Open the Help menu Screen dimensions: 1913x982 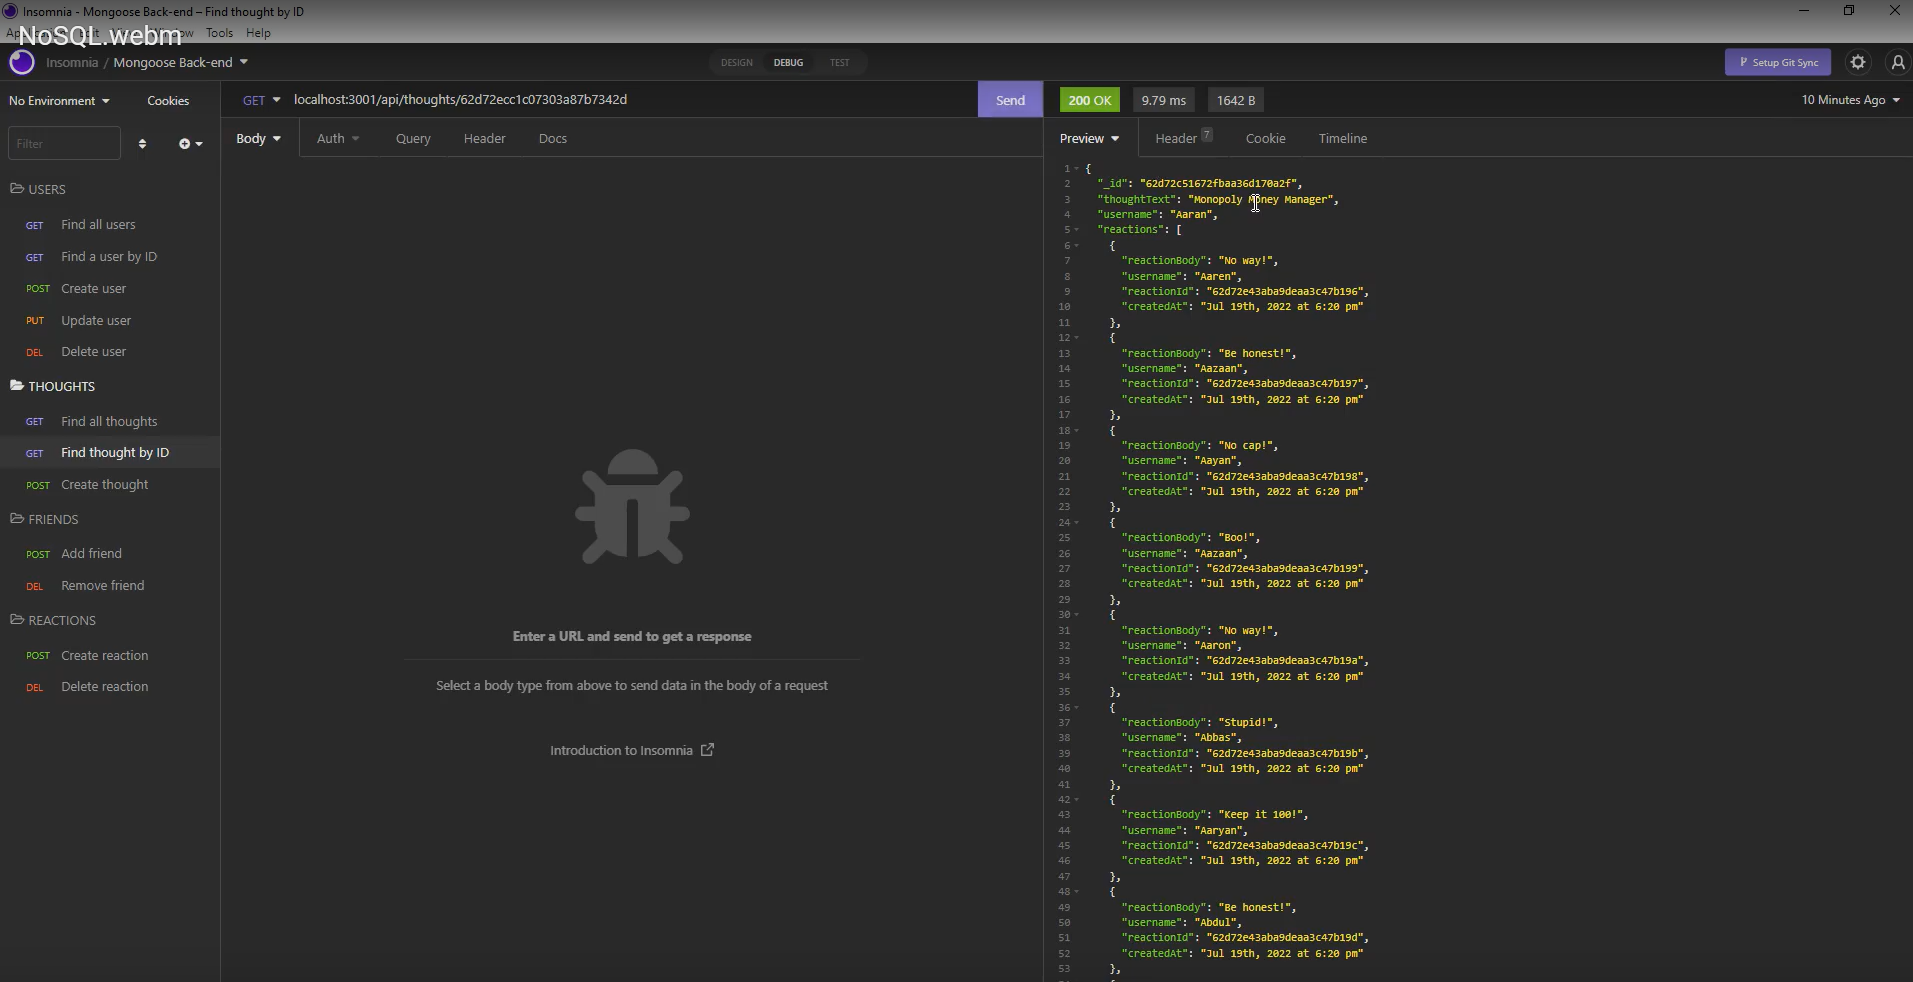click(258, 33)
